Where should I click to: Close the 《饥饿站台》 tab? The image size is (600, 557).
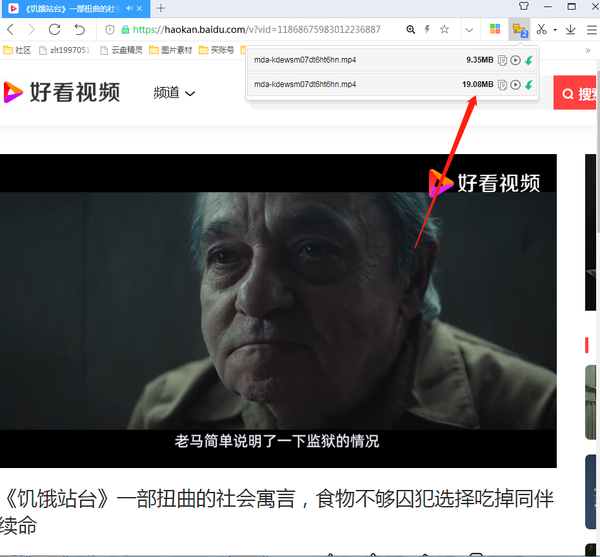140,8
